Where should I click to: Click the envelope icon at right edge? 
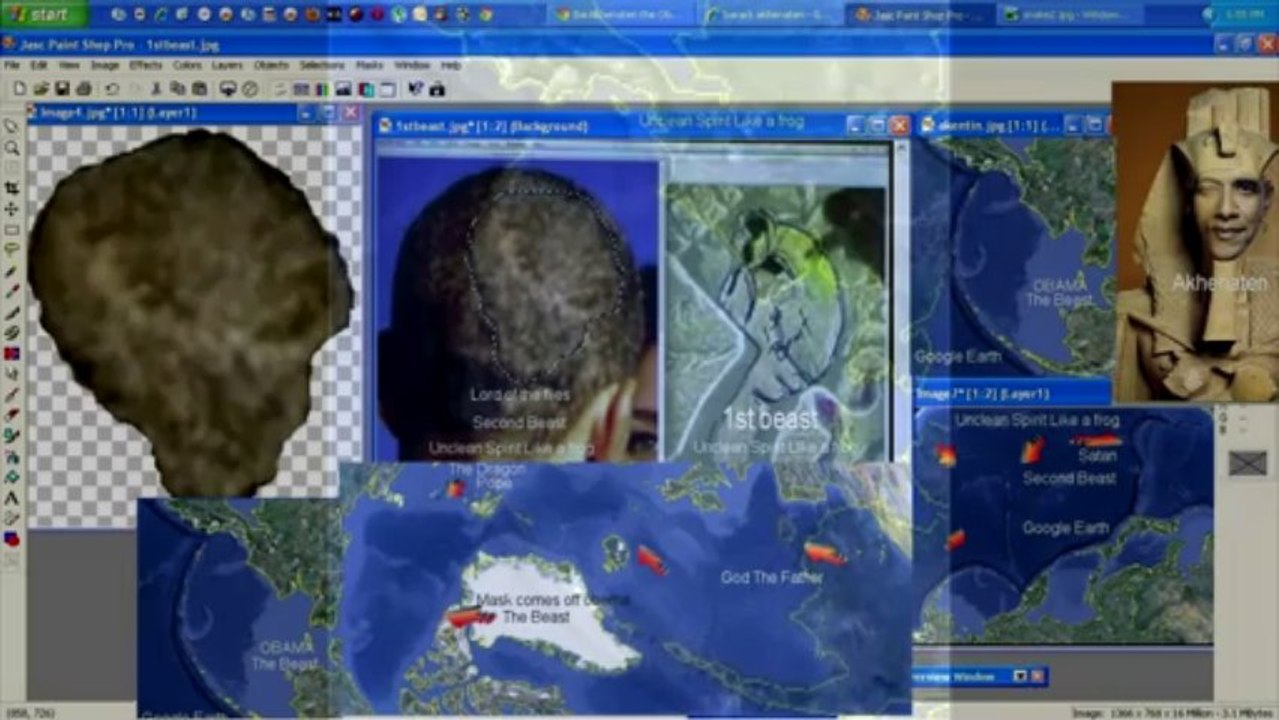(1247, 463)
